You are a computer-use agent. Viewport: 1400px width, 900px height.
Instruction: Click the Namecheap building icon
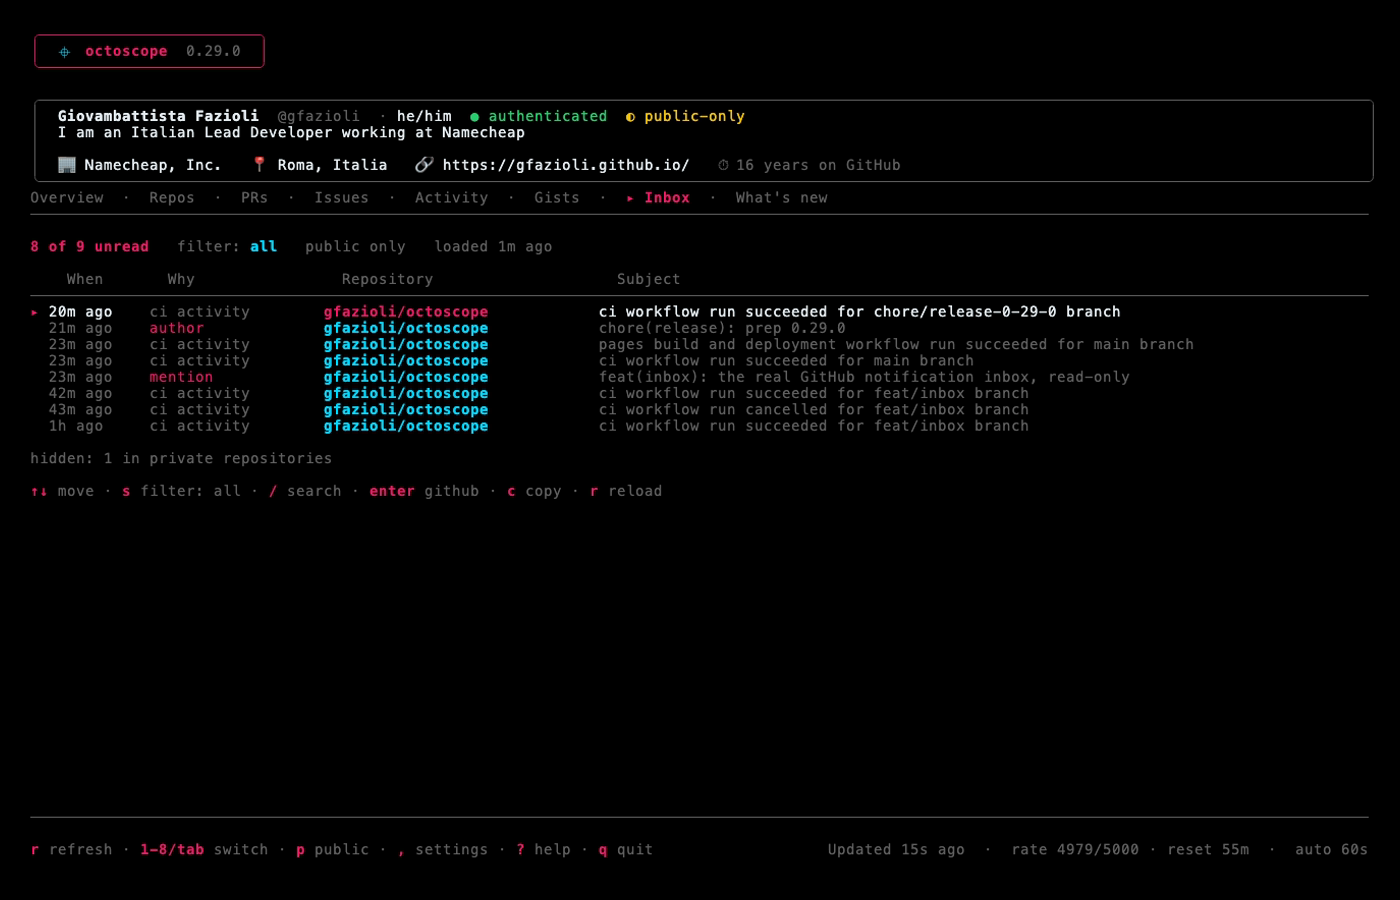click(67, 165)
